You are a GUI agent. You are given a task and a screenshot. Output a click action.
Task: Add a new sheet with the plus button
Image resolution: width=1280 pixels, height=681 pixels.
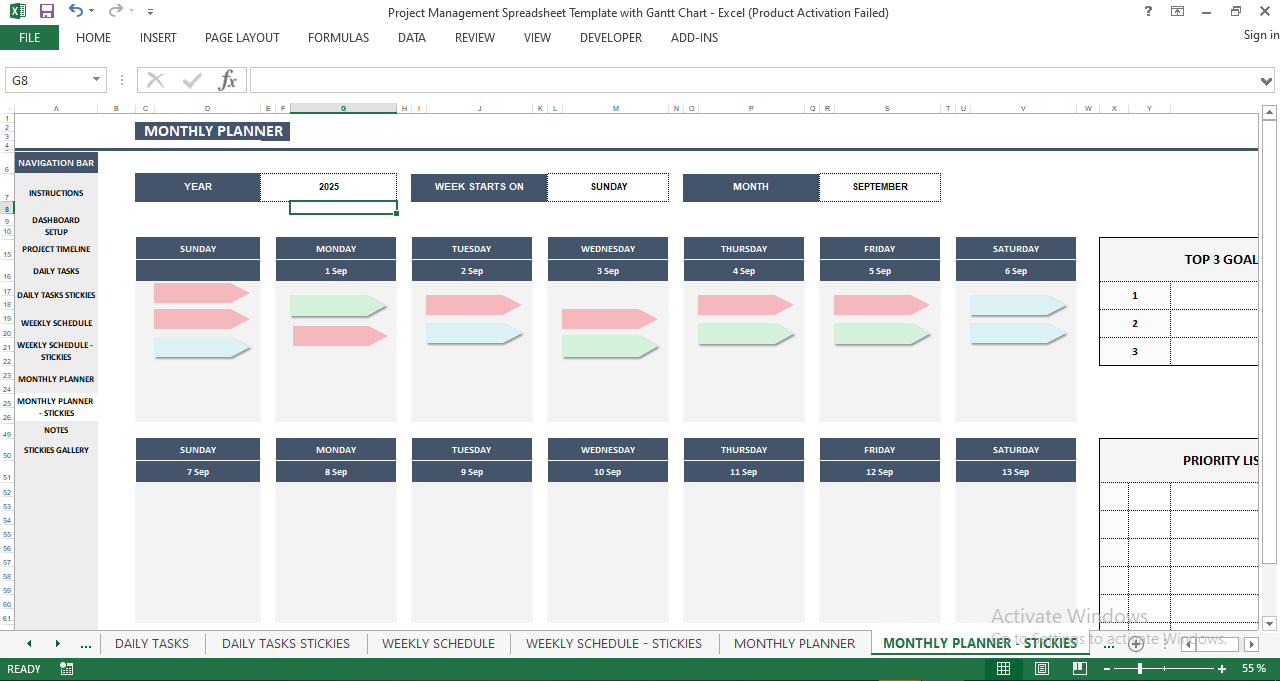pyautogui.click(x=1135, y=644)
